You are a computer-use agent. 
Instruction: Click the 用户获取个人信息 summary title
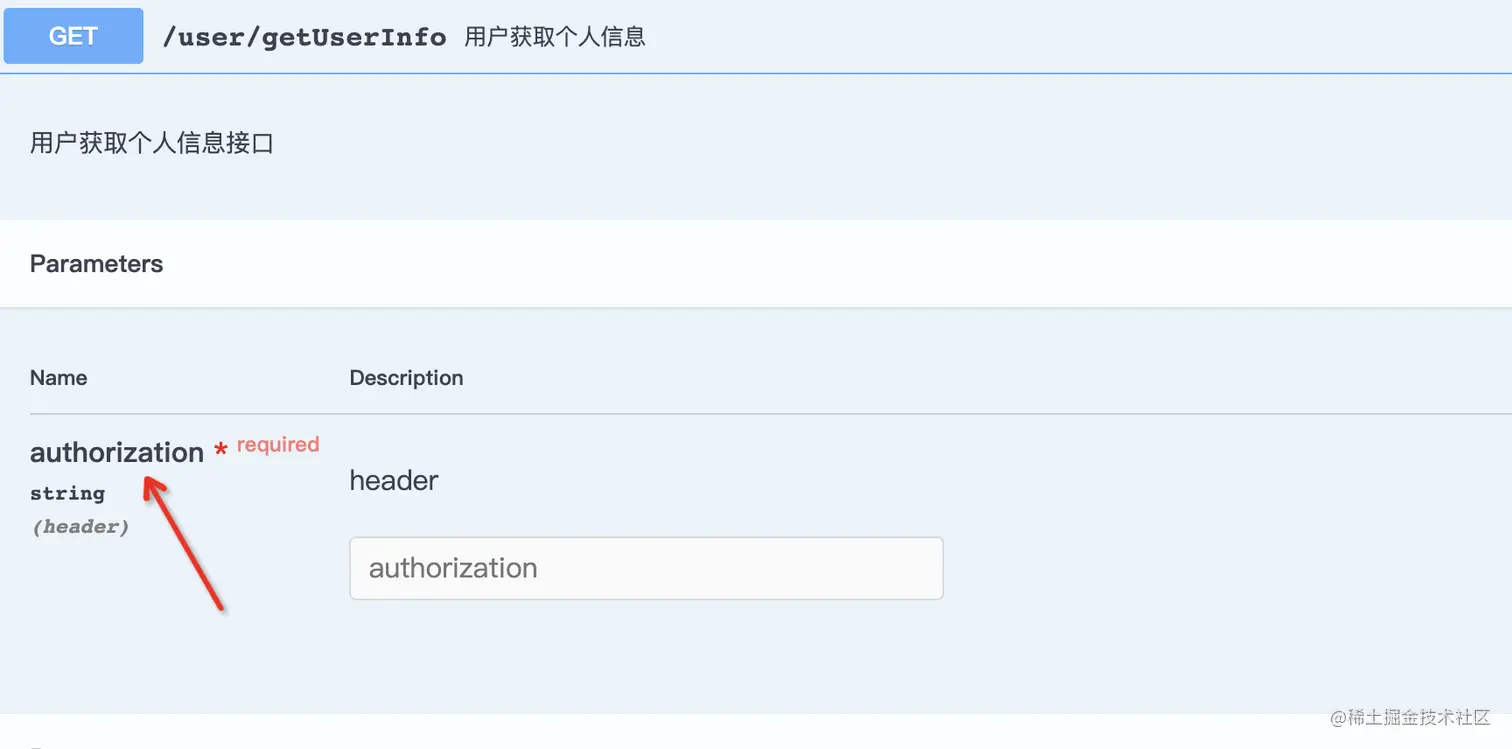[555, 37]
